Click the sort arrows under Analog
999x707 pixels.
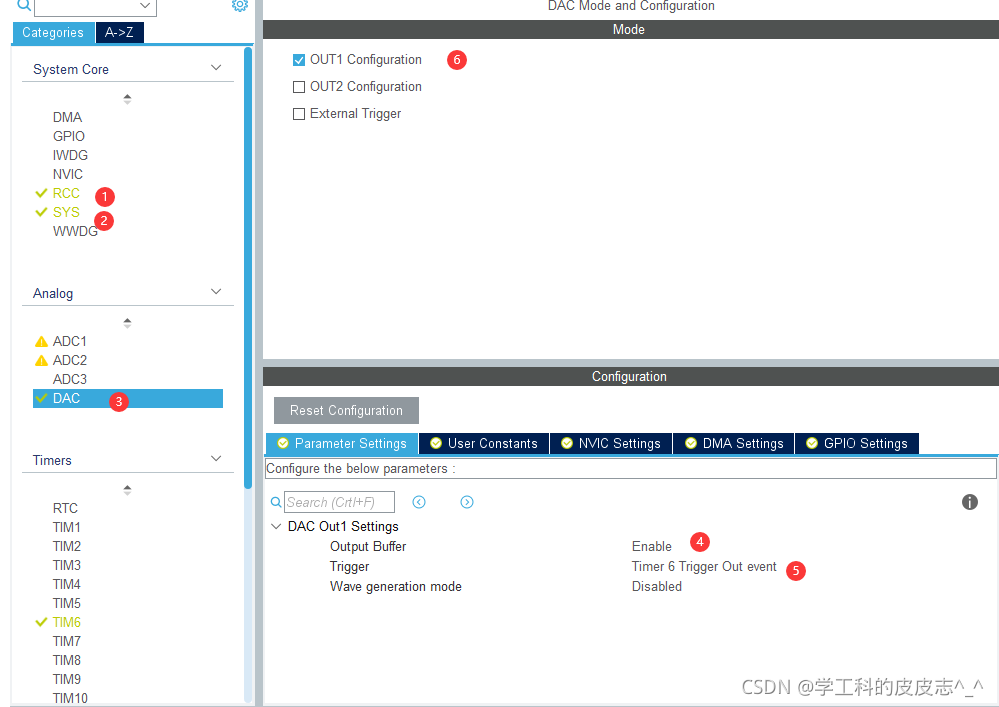[127, 323]
